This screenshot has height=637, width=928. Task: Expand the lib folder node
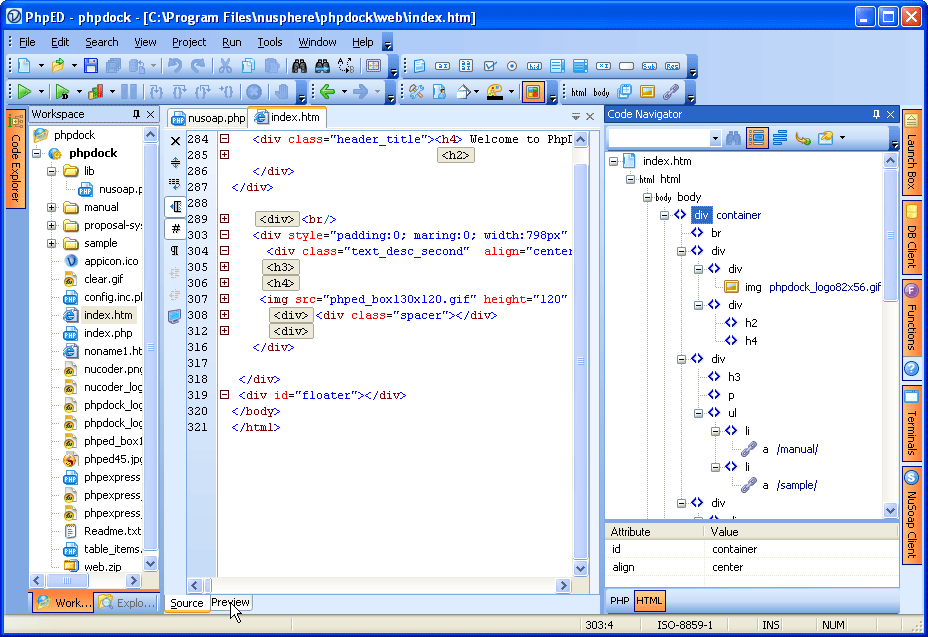coord(51,171)
